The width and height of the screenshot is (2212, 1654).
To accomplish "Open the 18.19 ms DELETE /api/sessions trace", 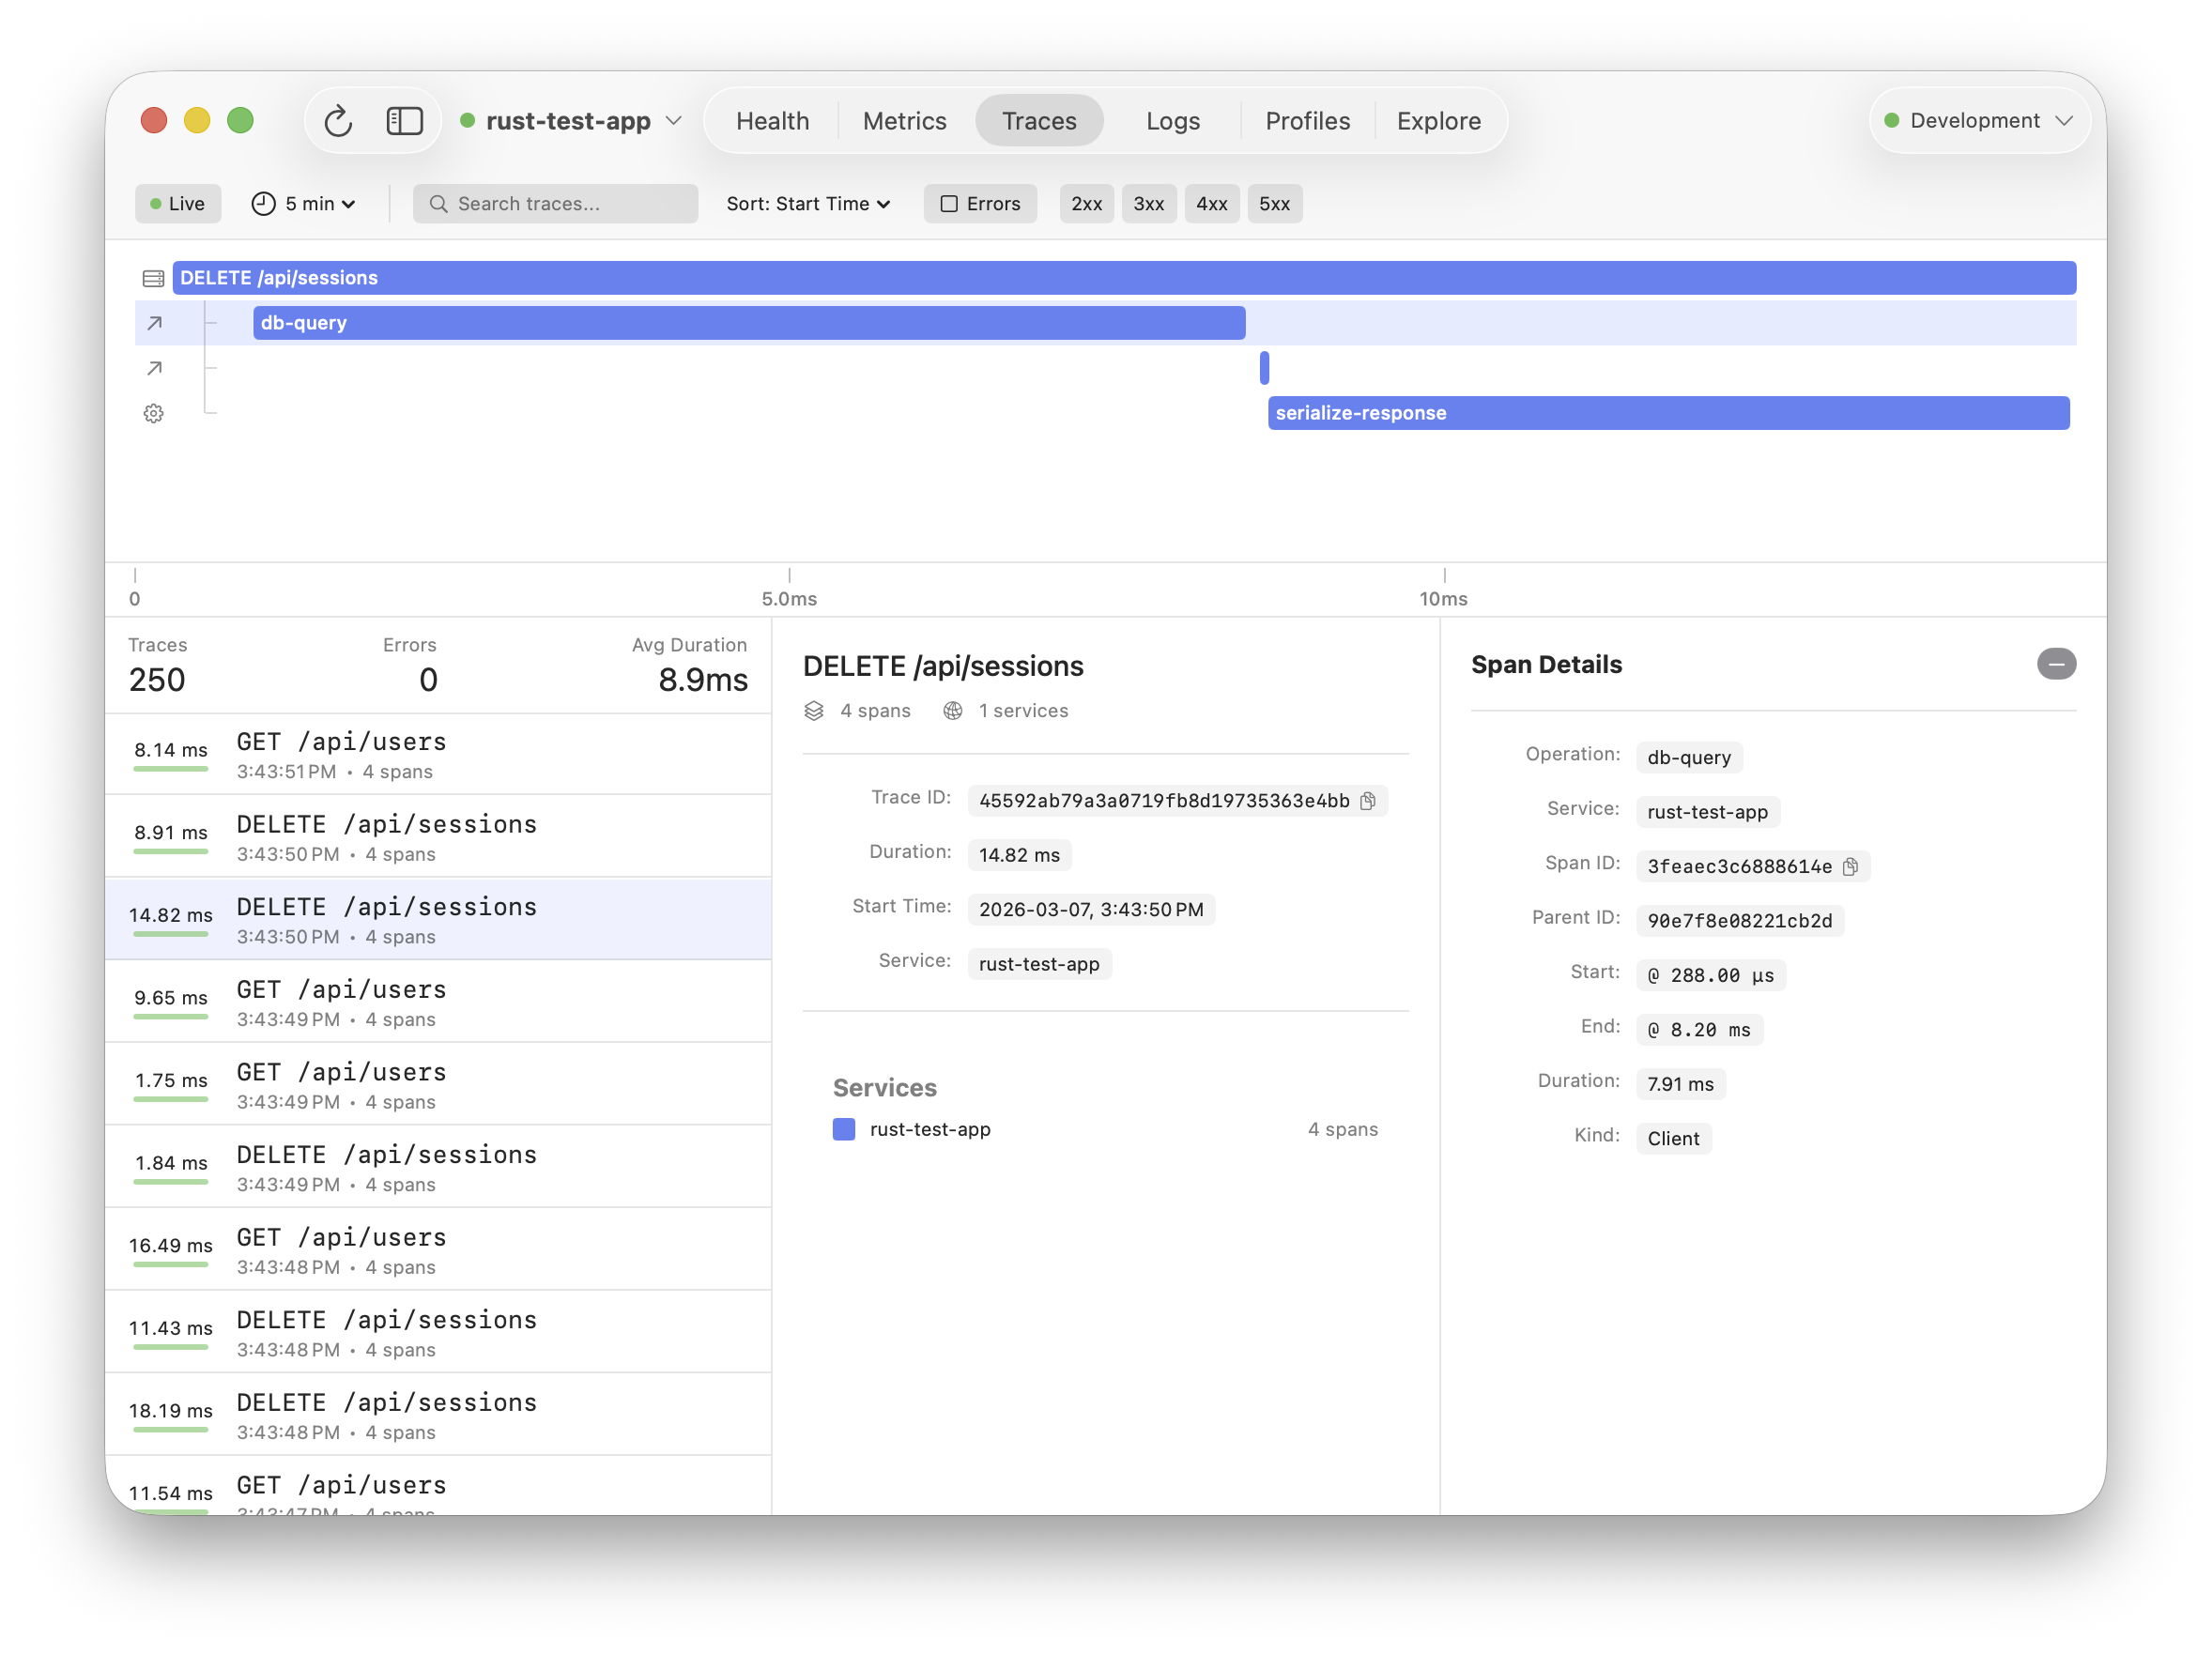I will [x=438, y=1415].
